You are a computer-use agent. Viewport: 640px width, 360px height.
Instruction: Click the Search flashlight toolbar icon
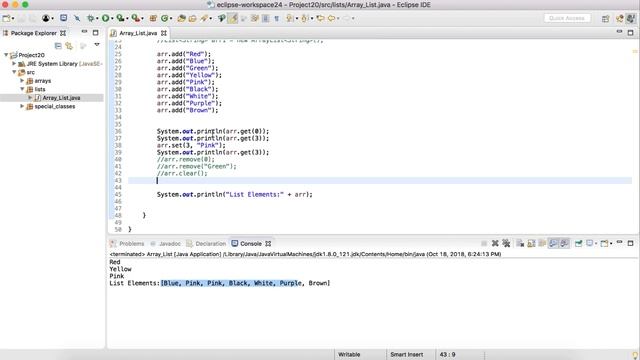pyautogui.click(x=204, y=18)
